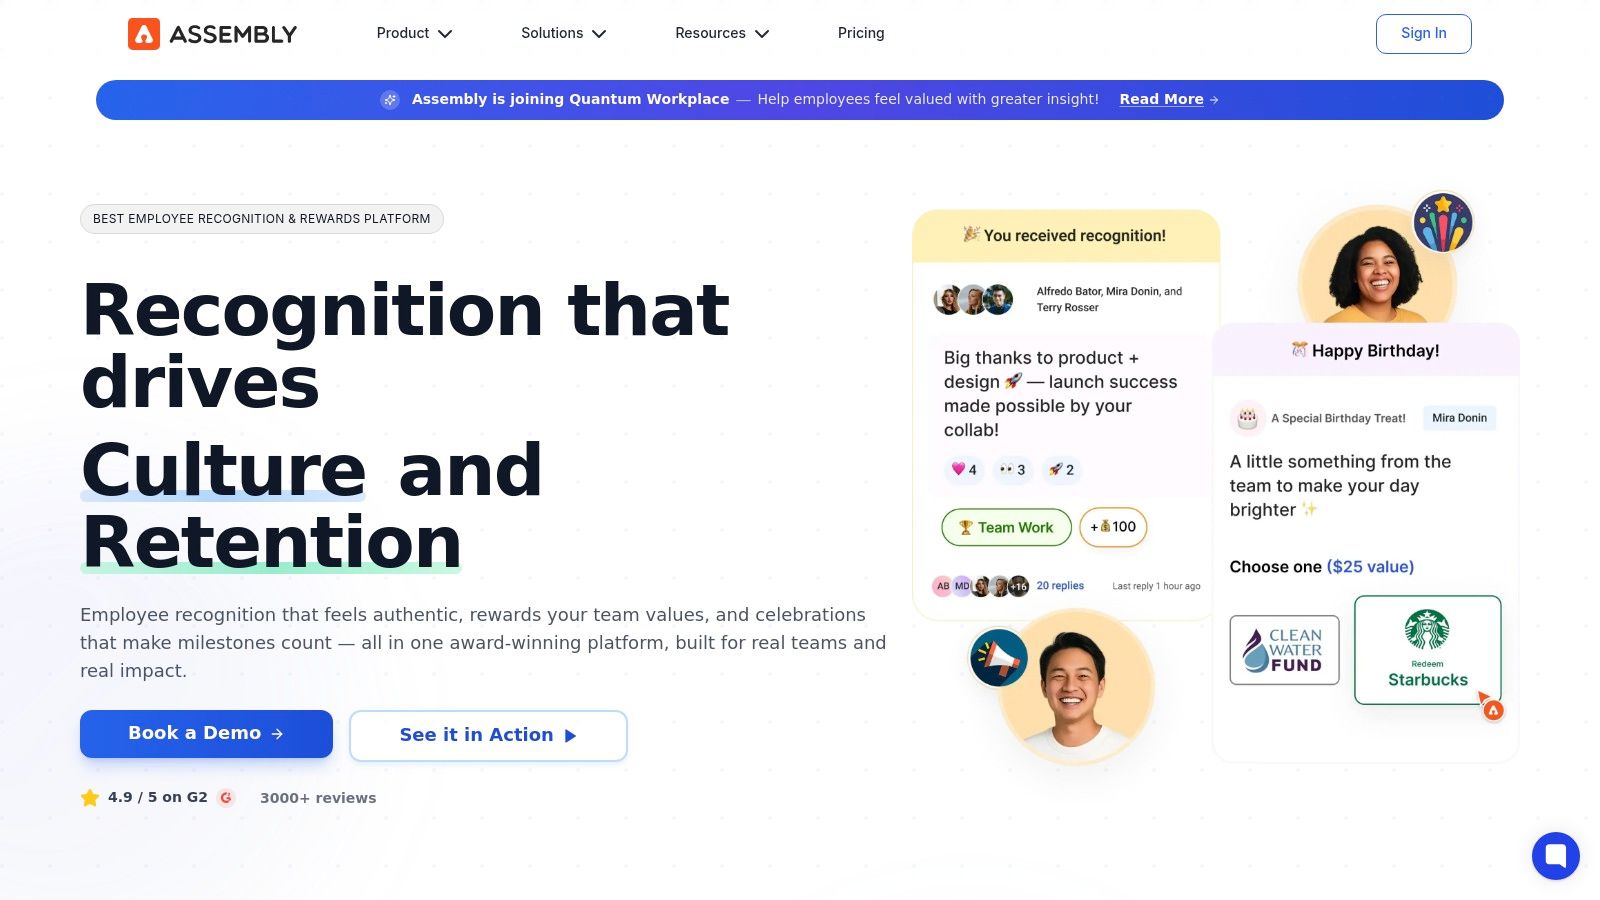The width and height of the screenshot is (1600, 900).
Task: Click the Team Work badge
Action: click(1006, 527)
